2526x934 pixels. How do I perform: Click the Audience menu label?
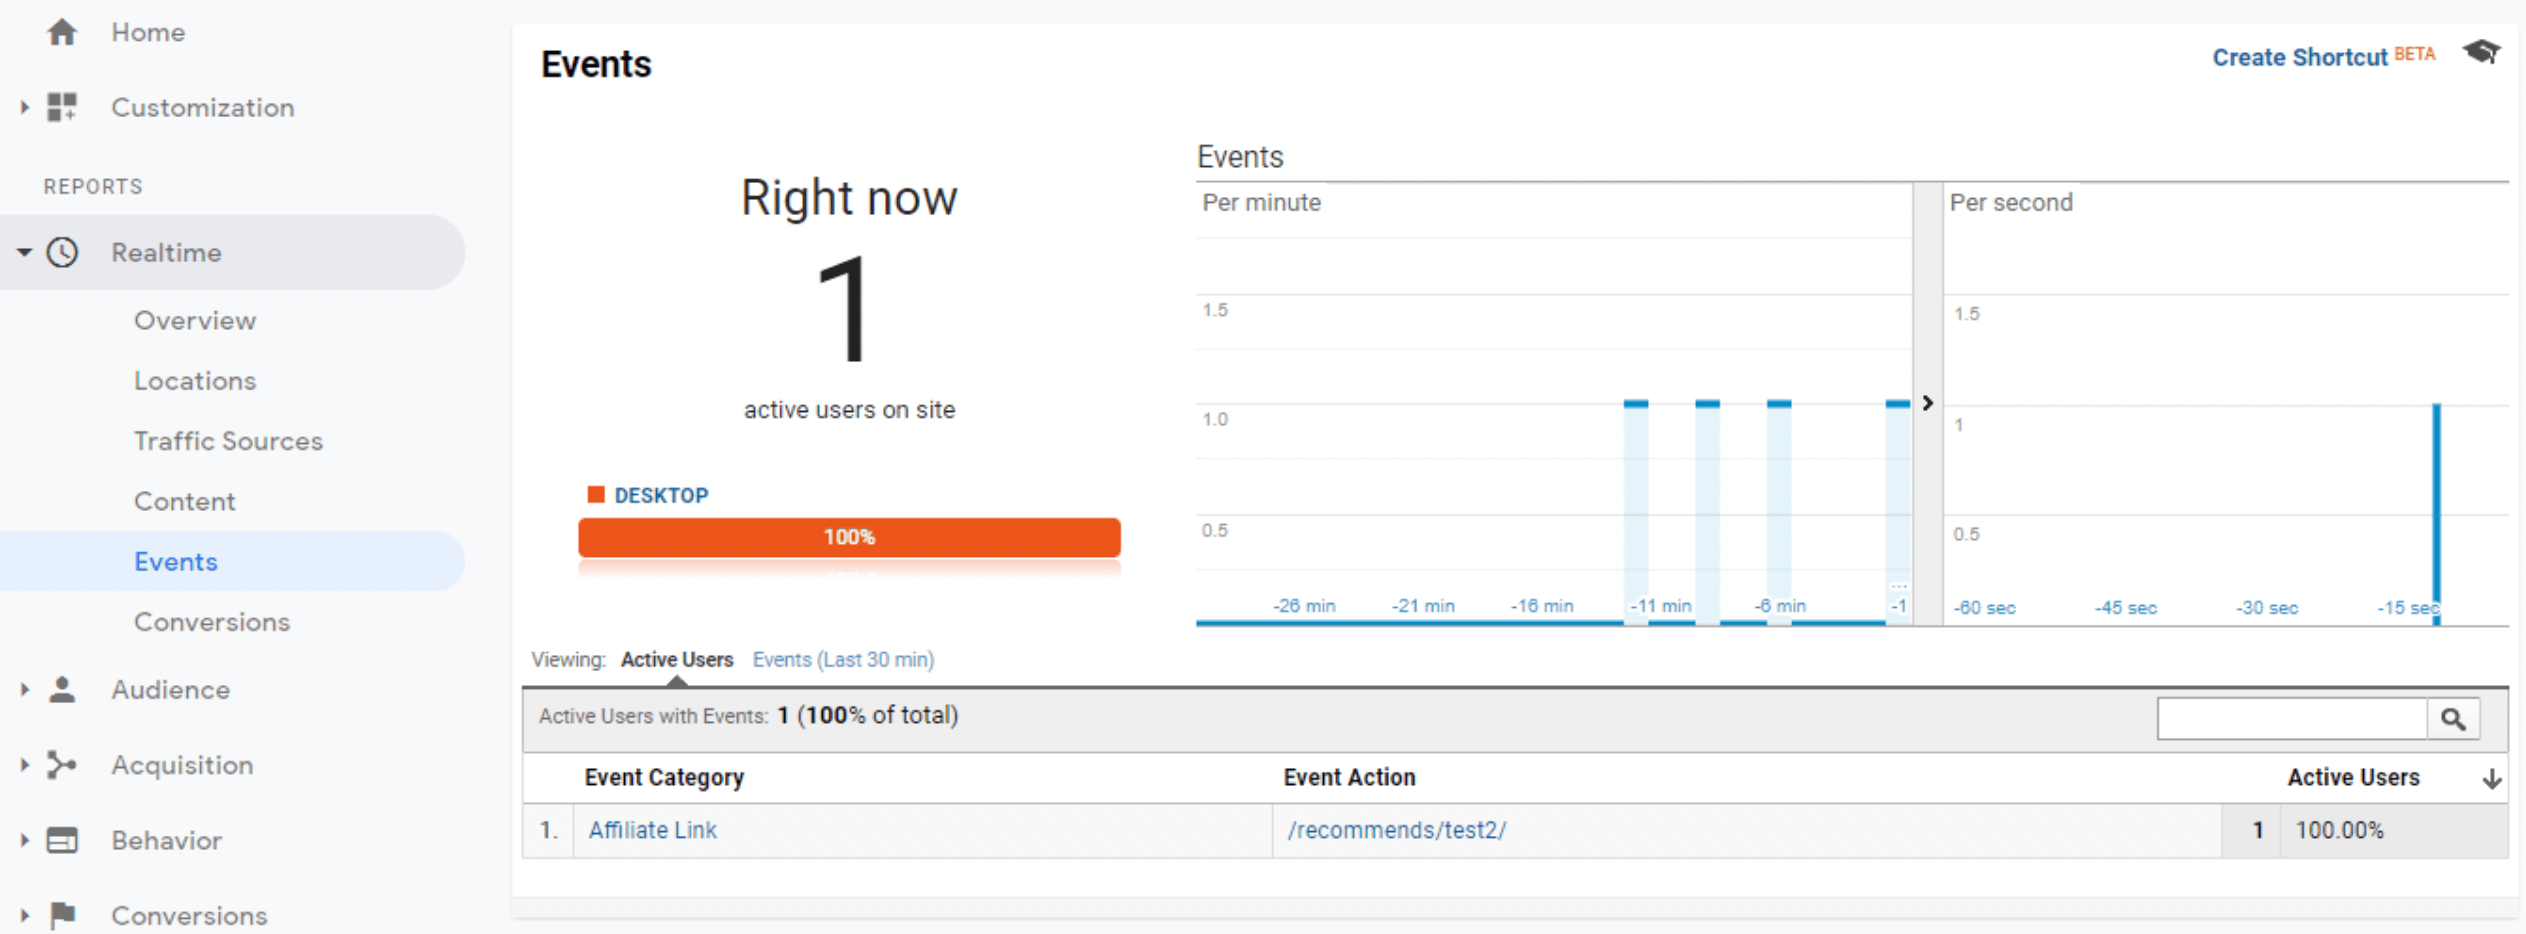171,689
